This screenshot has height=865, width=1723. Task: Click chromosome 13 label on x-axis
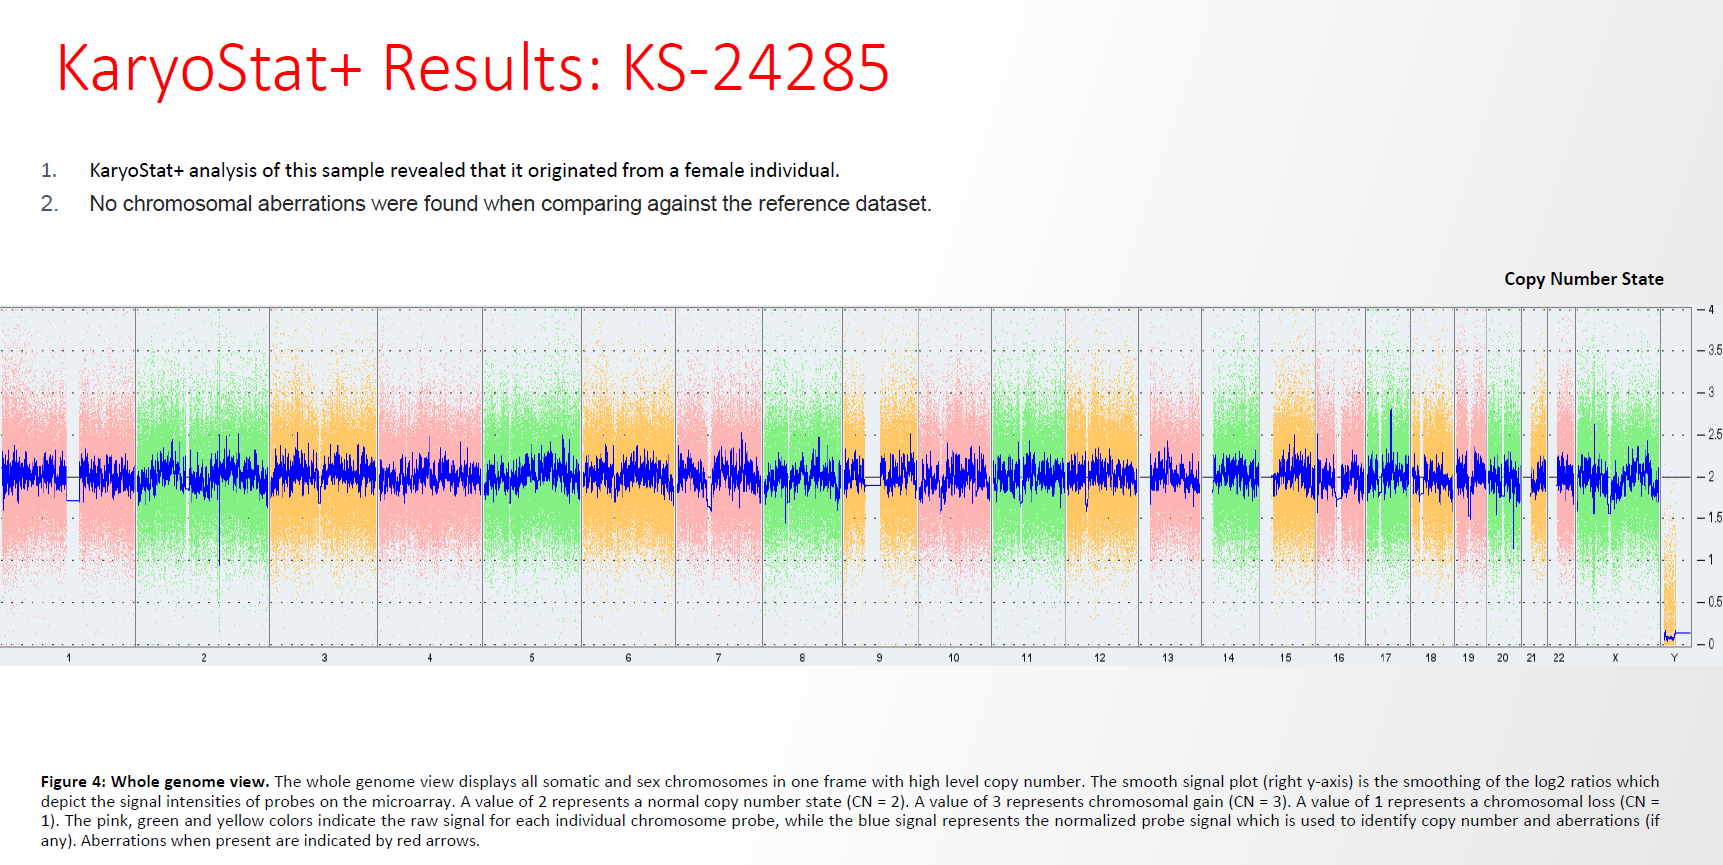(1168, 658)
